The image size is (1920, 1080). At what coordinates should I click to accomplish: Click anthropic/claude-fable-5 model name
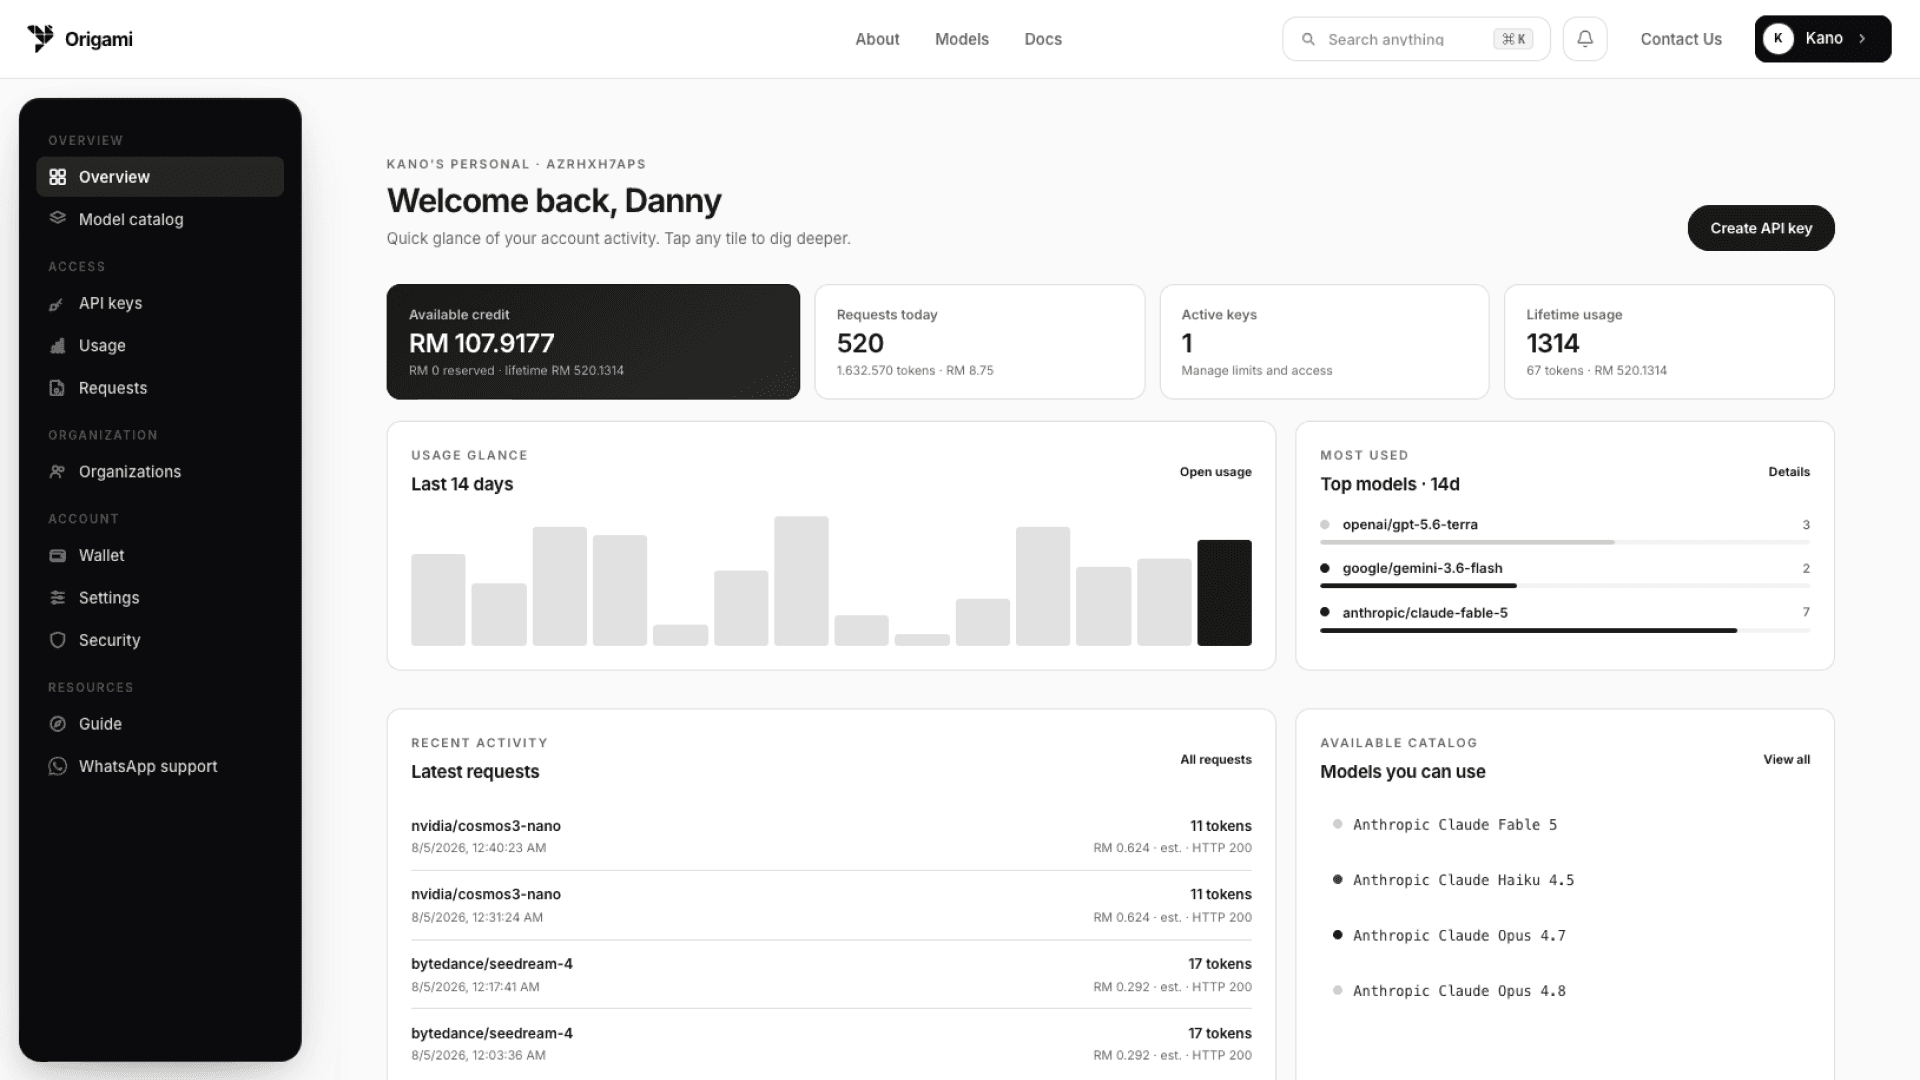point(1425,613)
